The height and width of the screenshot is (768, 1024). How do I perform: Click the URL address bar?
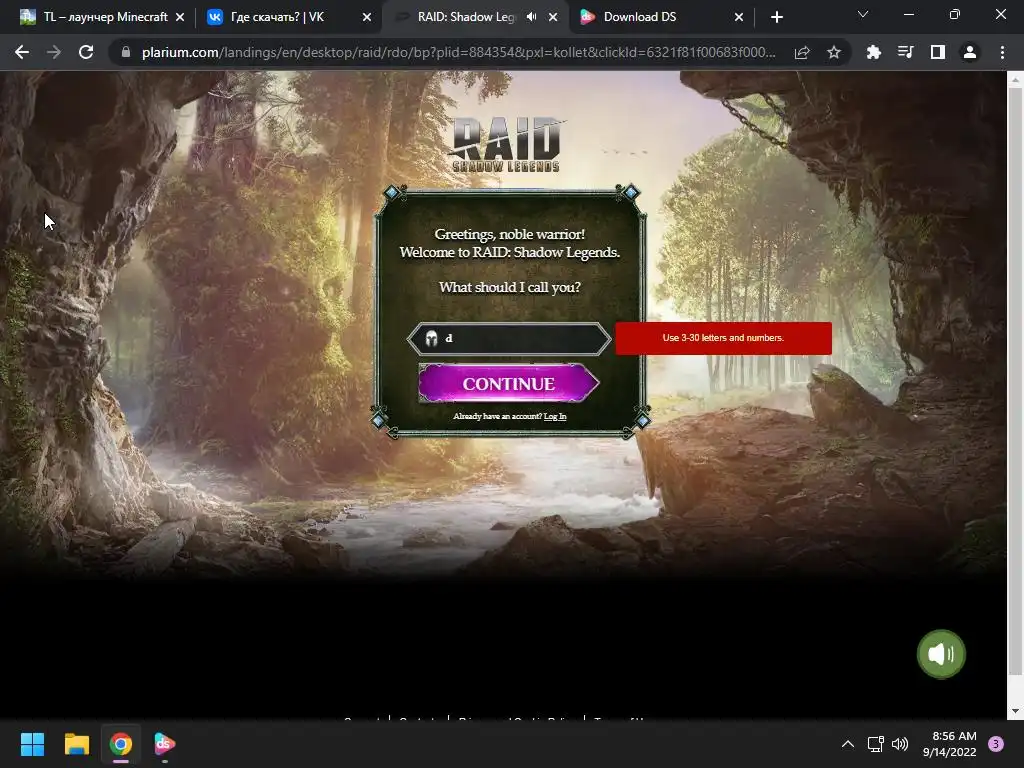click(457, 52)
